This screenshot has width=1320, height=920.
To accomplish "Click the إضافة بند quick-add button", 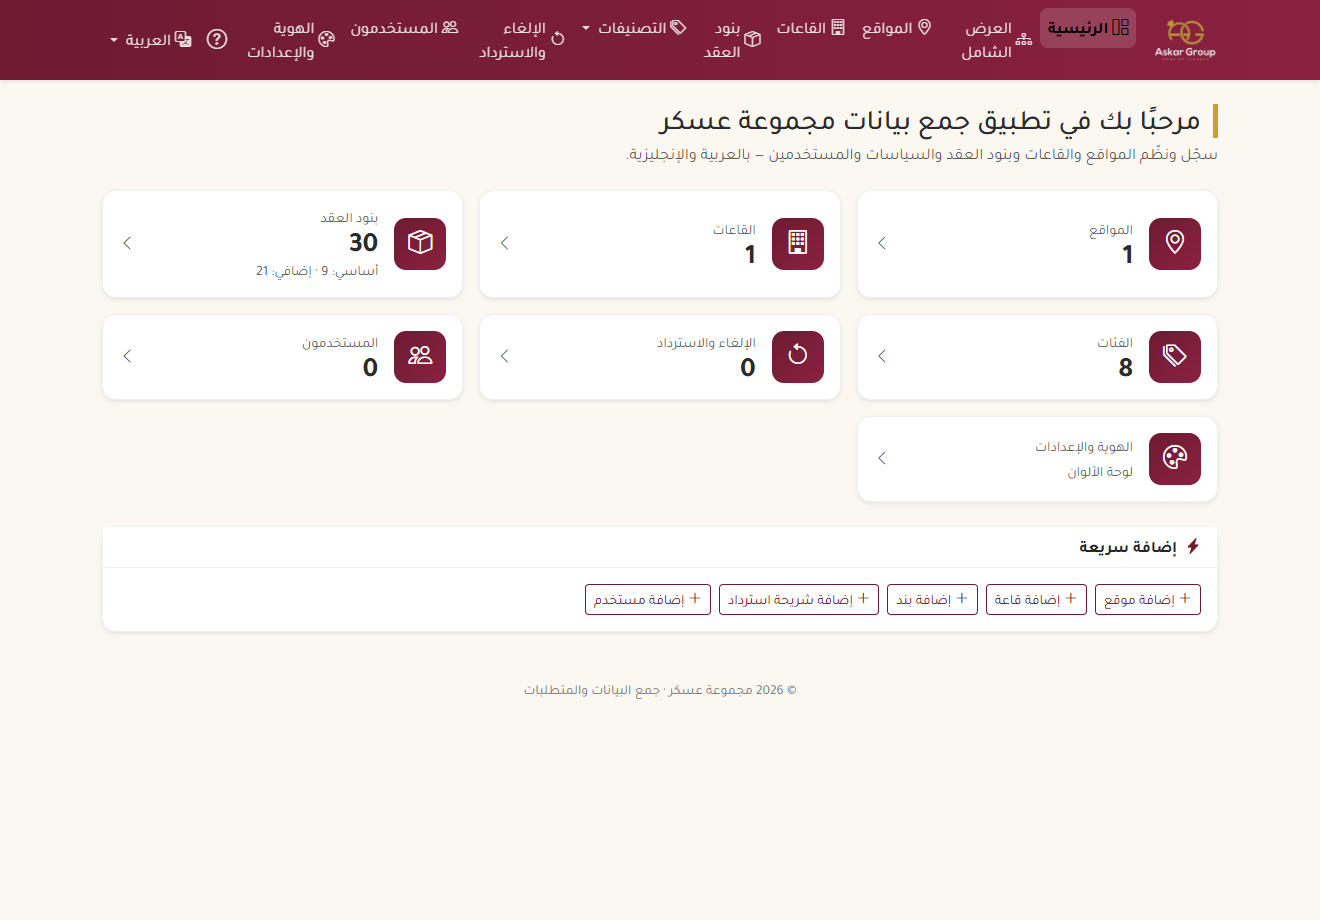I will (932, 600).
